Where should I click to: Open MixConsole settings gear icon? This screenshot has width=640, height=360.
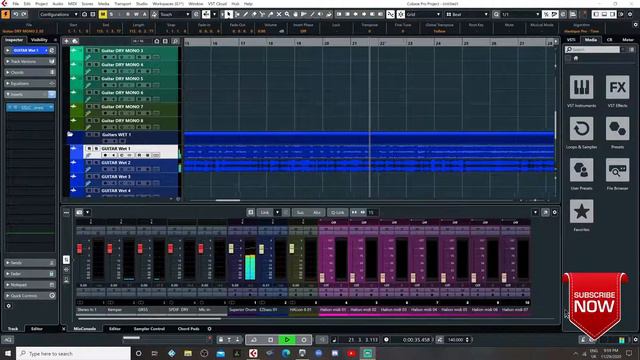(x=554, y=212)
